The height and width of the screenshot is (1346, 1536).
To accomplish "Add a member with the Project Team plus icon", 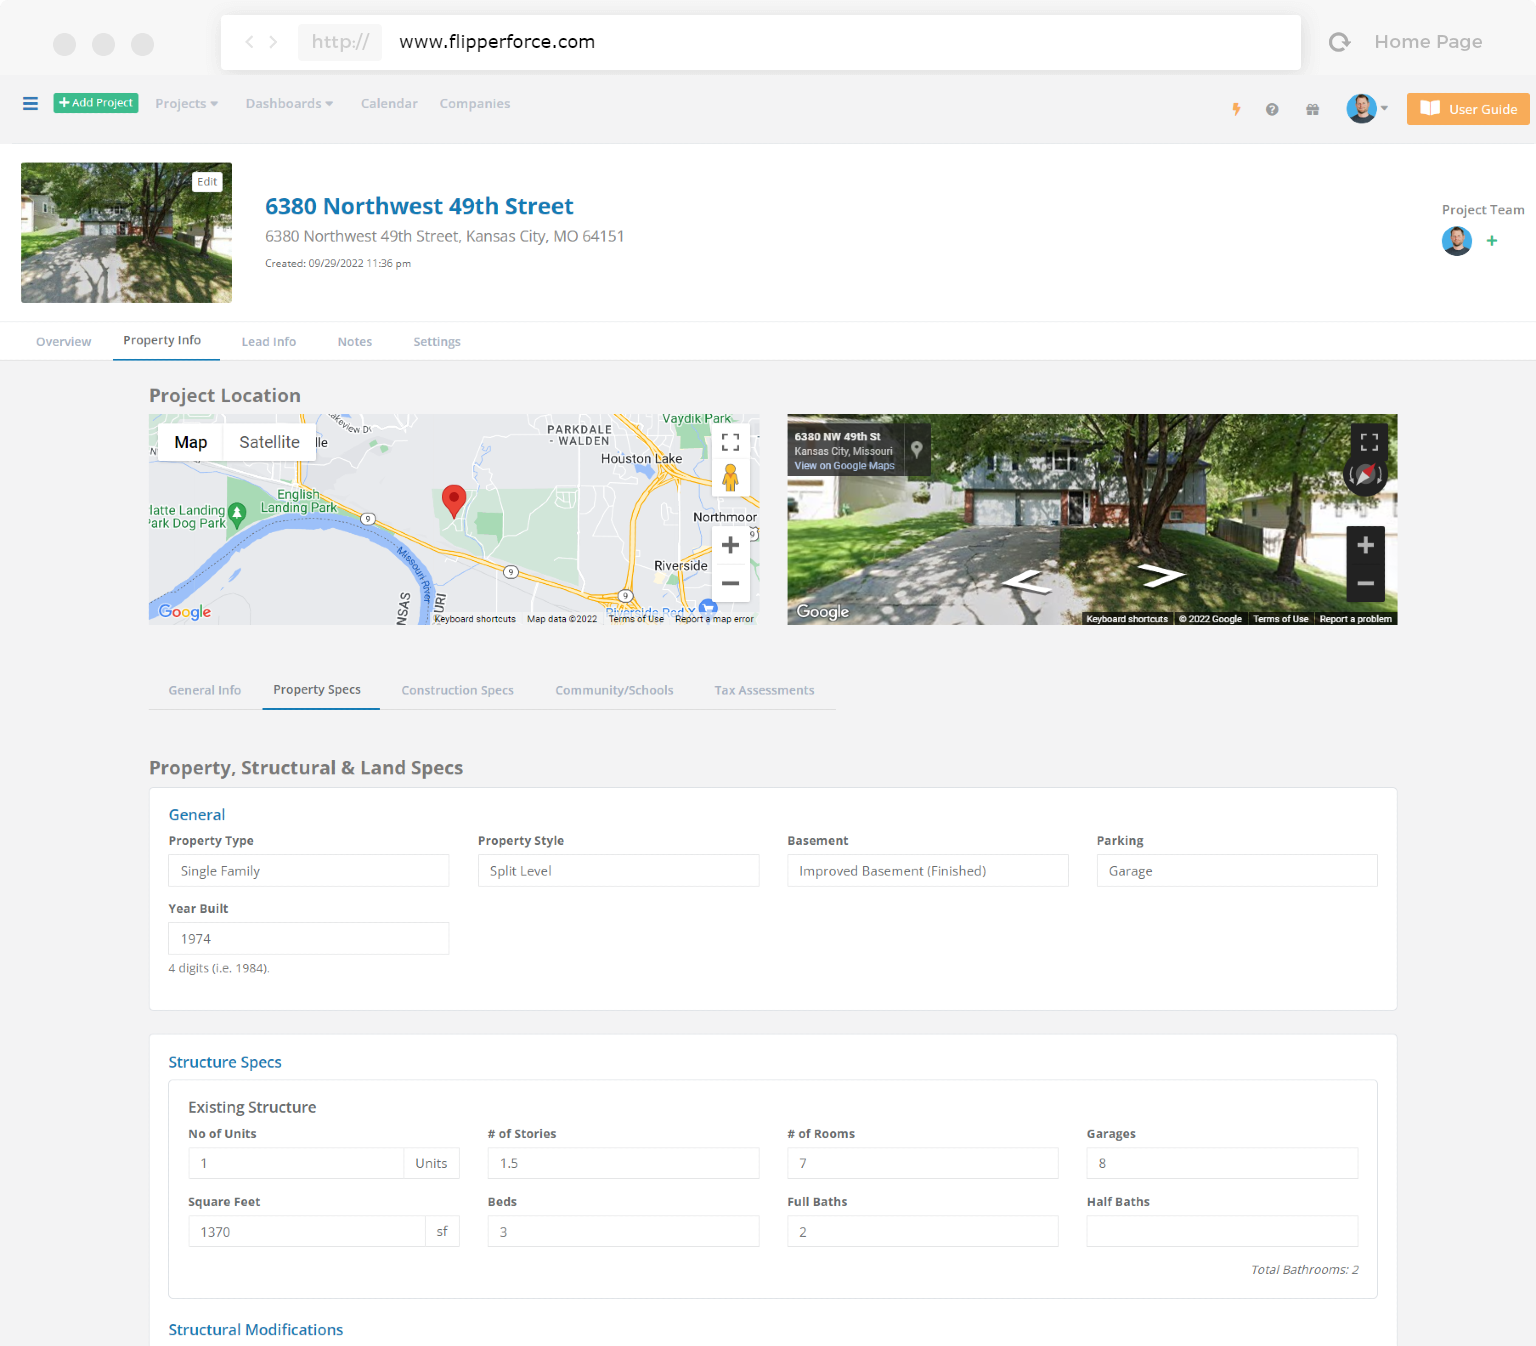I will tap(1491, 241).
